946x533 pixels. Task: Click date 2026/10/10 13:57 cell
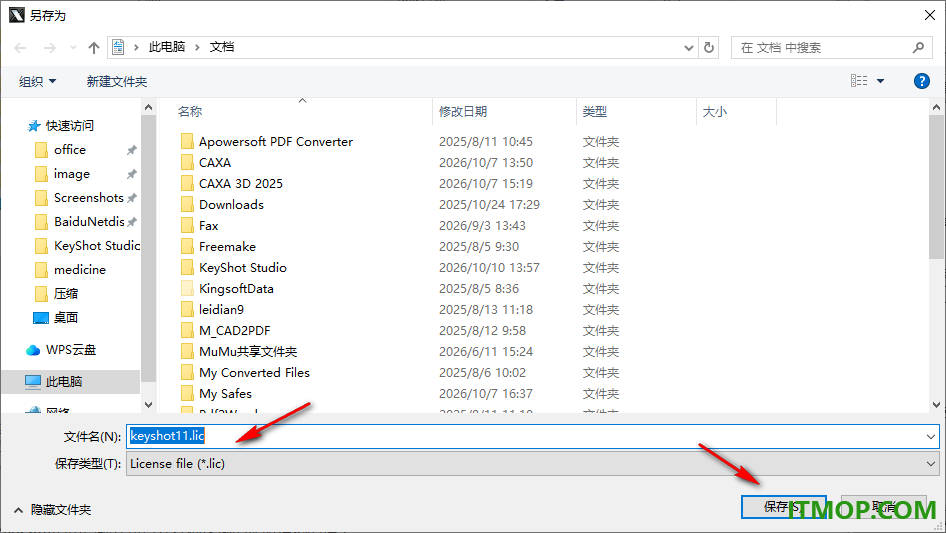click(489, 267)
